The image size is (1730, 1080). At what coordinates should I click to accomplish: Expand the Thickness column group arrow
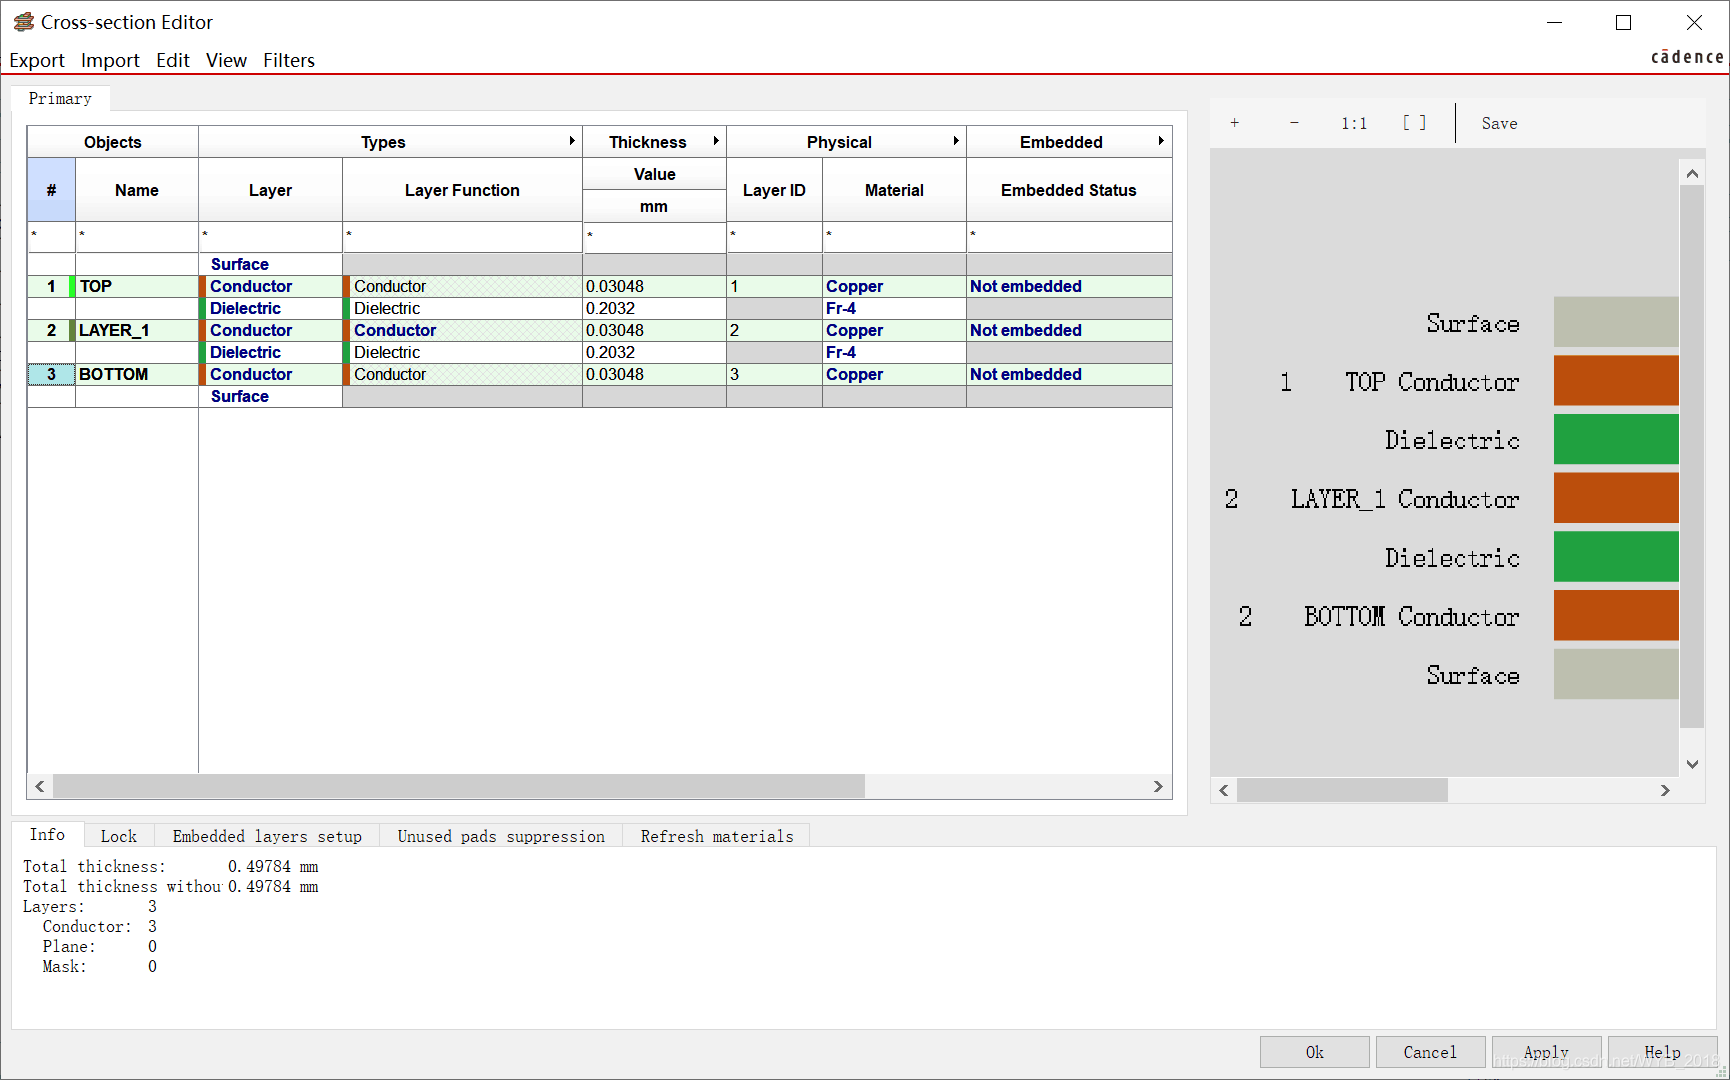click(x=716, y=141)
